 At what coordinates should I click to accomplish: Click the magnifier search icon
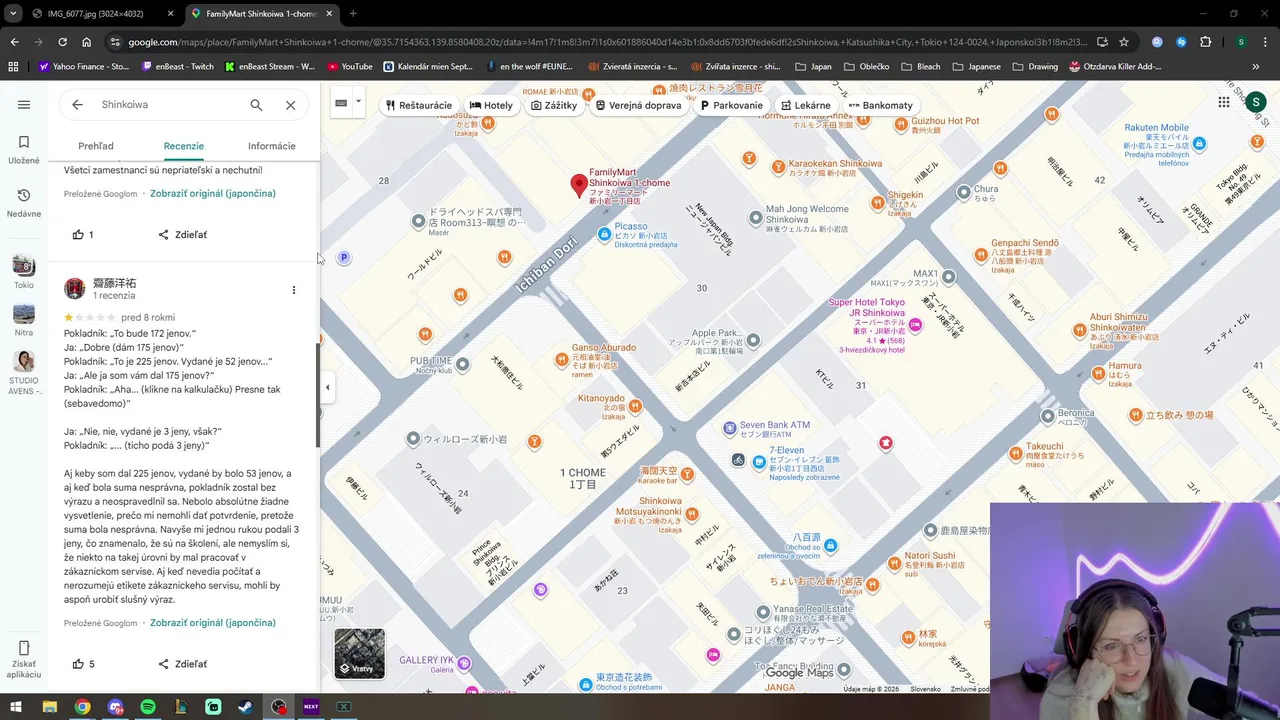tap(256, 104)
